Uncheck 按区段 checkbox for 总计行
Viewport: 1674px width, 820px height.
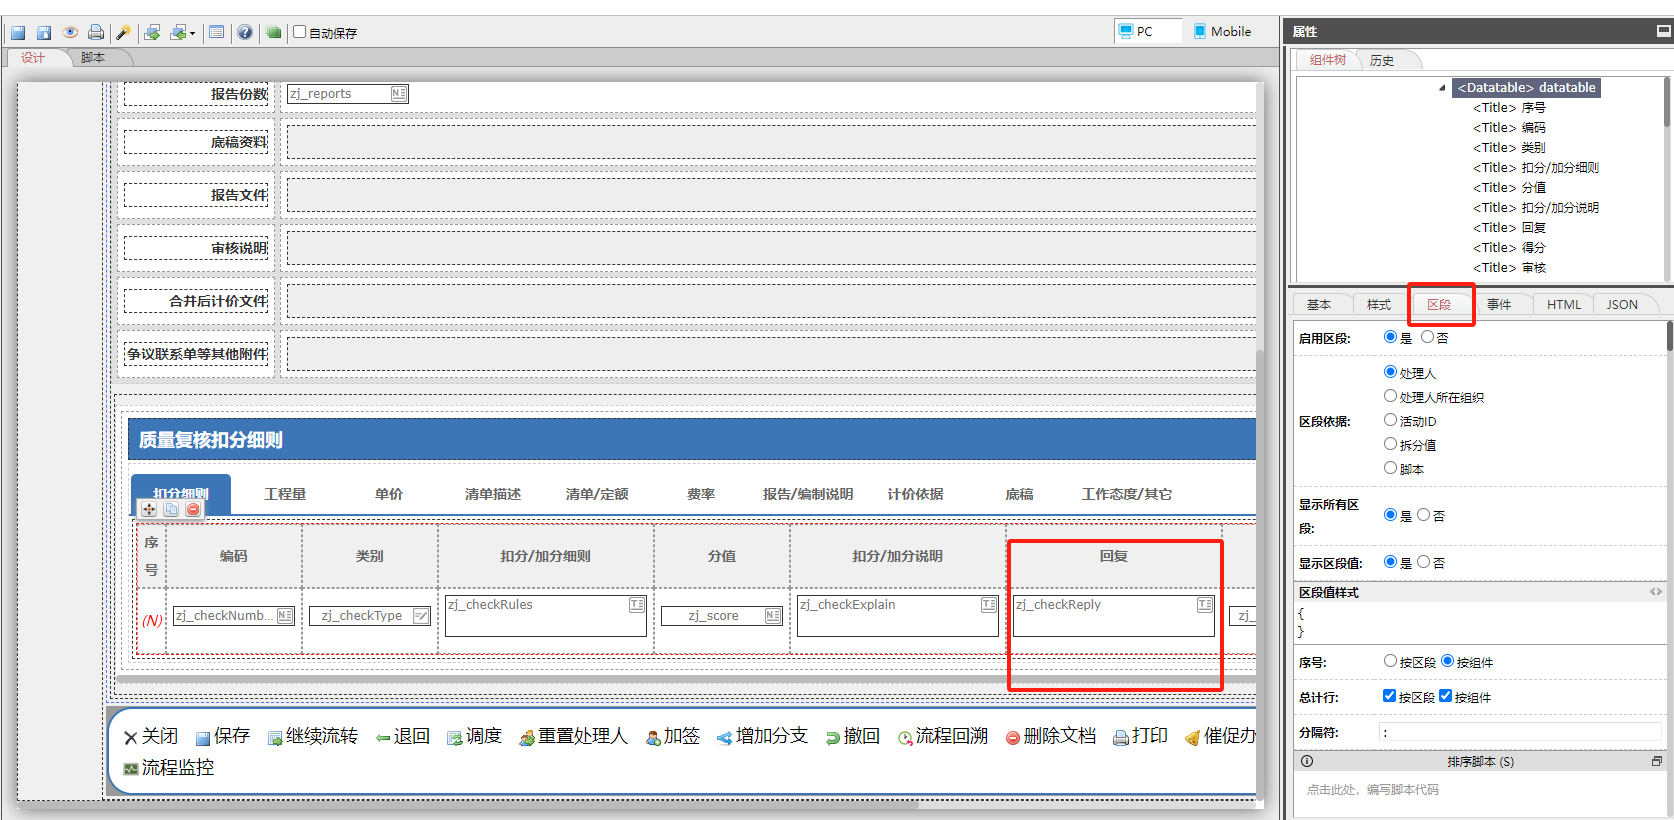click(x=1389, y=696)
